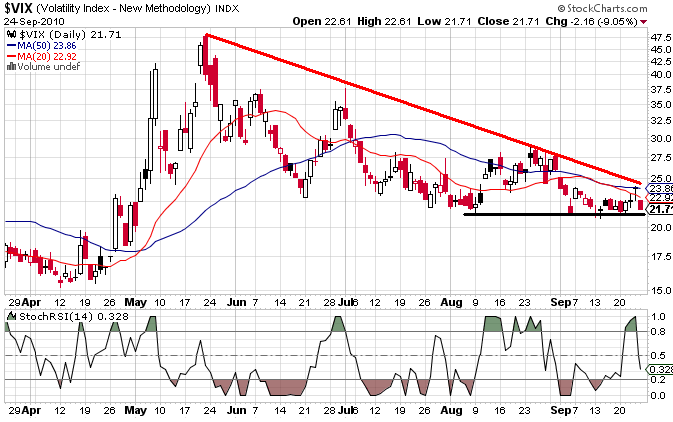673x422 pixels.
Task: Click the black 21.7 price tag on right axis
Action: coord(659,209)
